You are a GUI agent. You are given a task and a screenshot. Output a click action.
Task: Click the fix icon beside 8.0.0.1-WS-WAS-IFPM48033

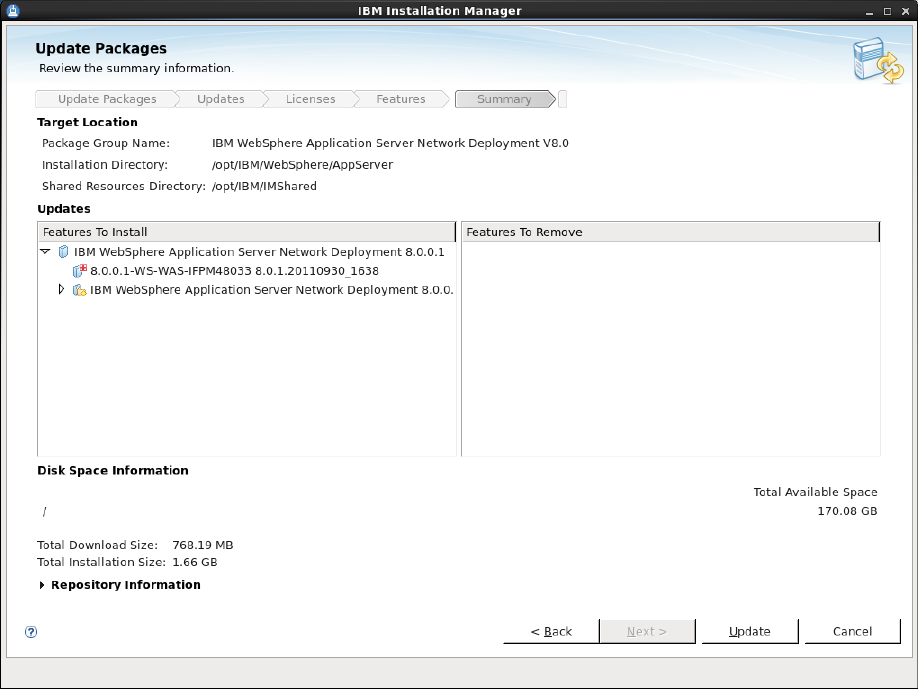click(x=80, y=271)
